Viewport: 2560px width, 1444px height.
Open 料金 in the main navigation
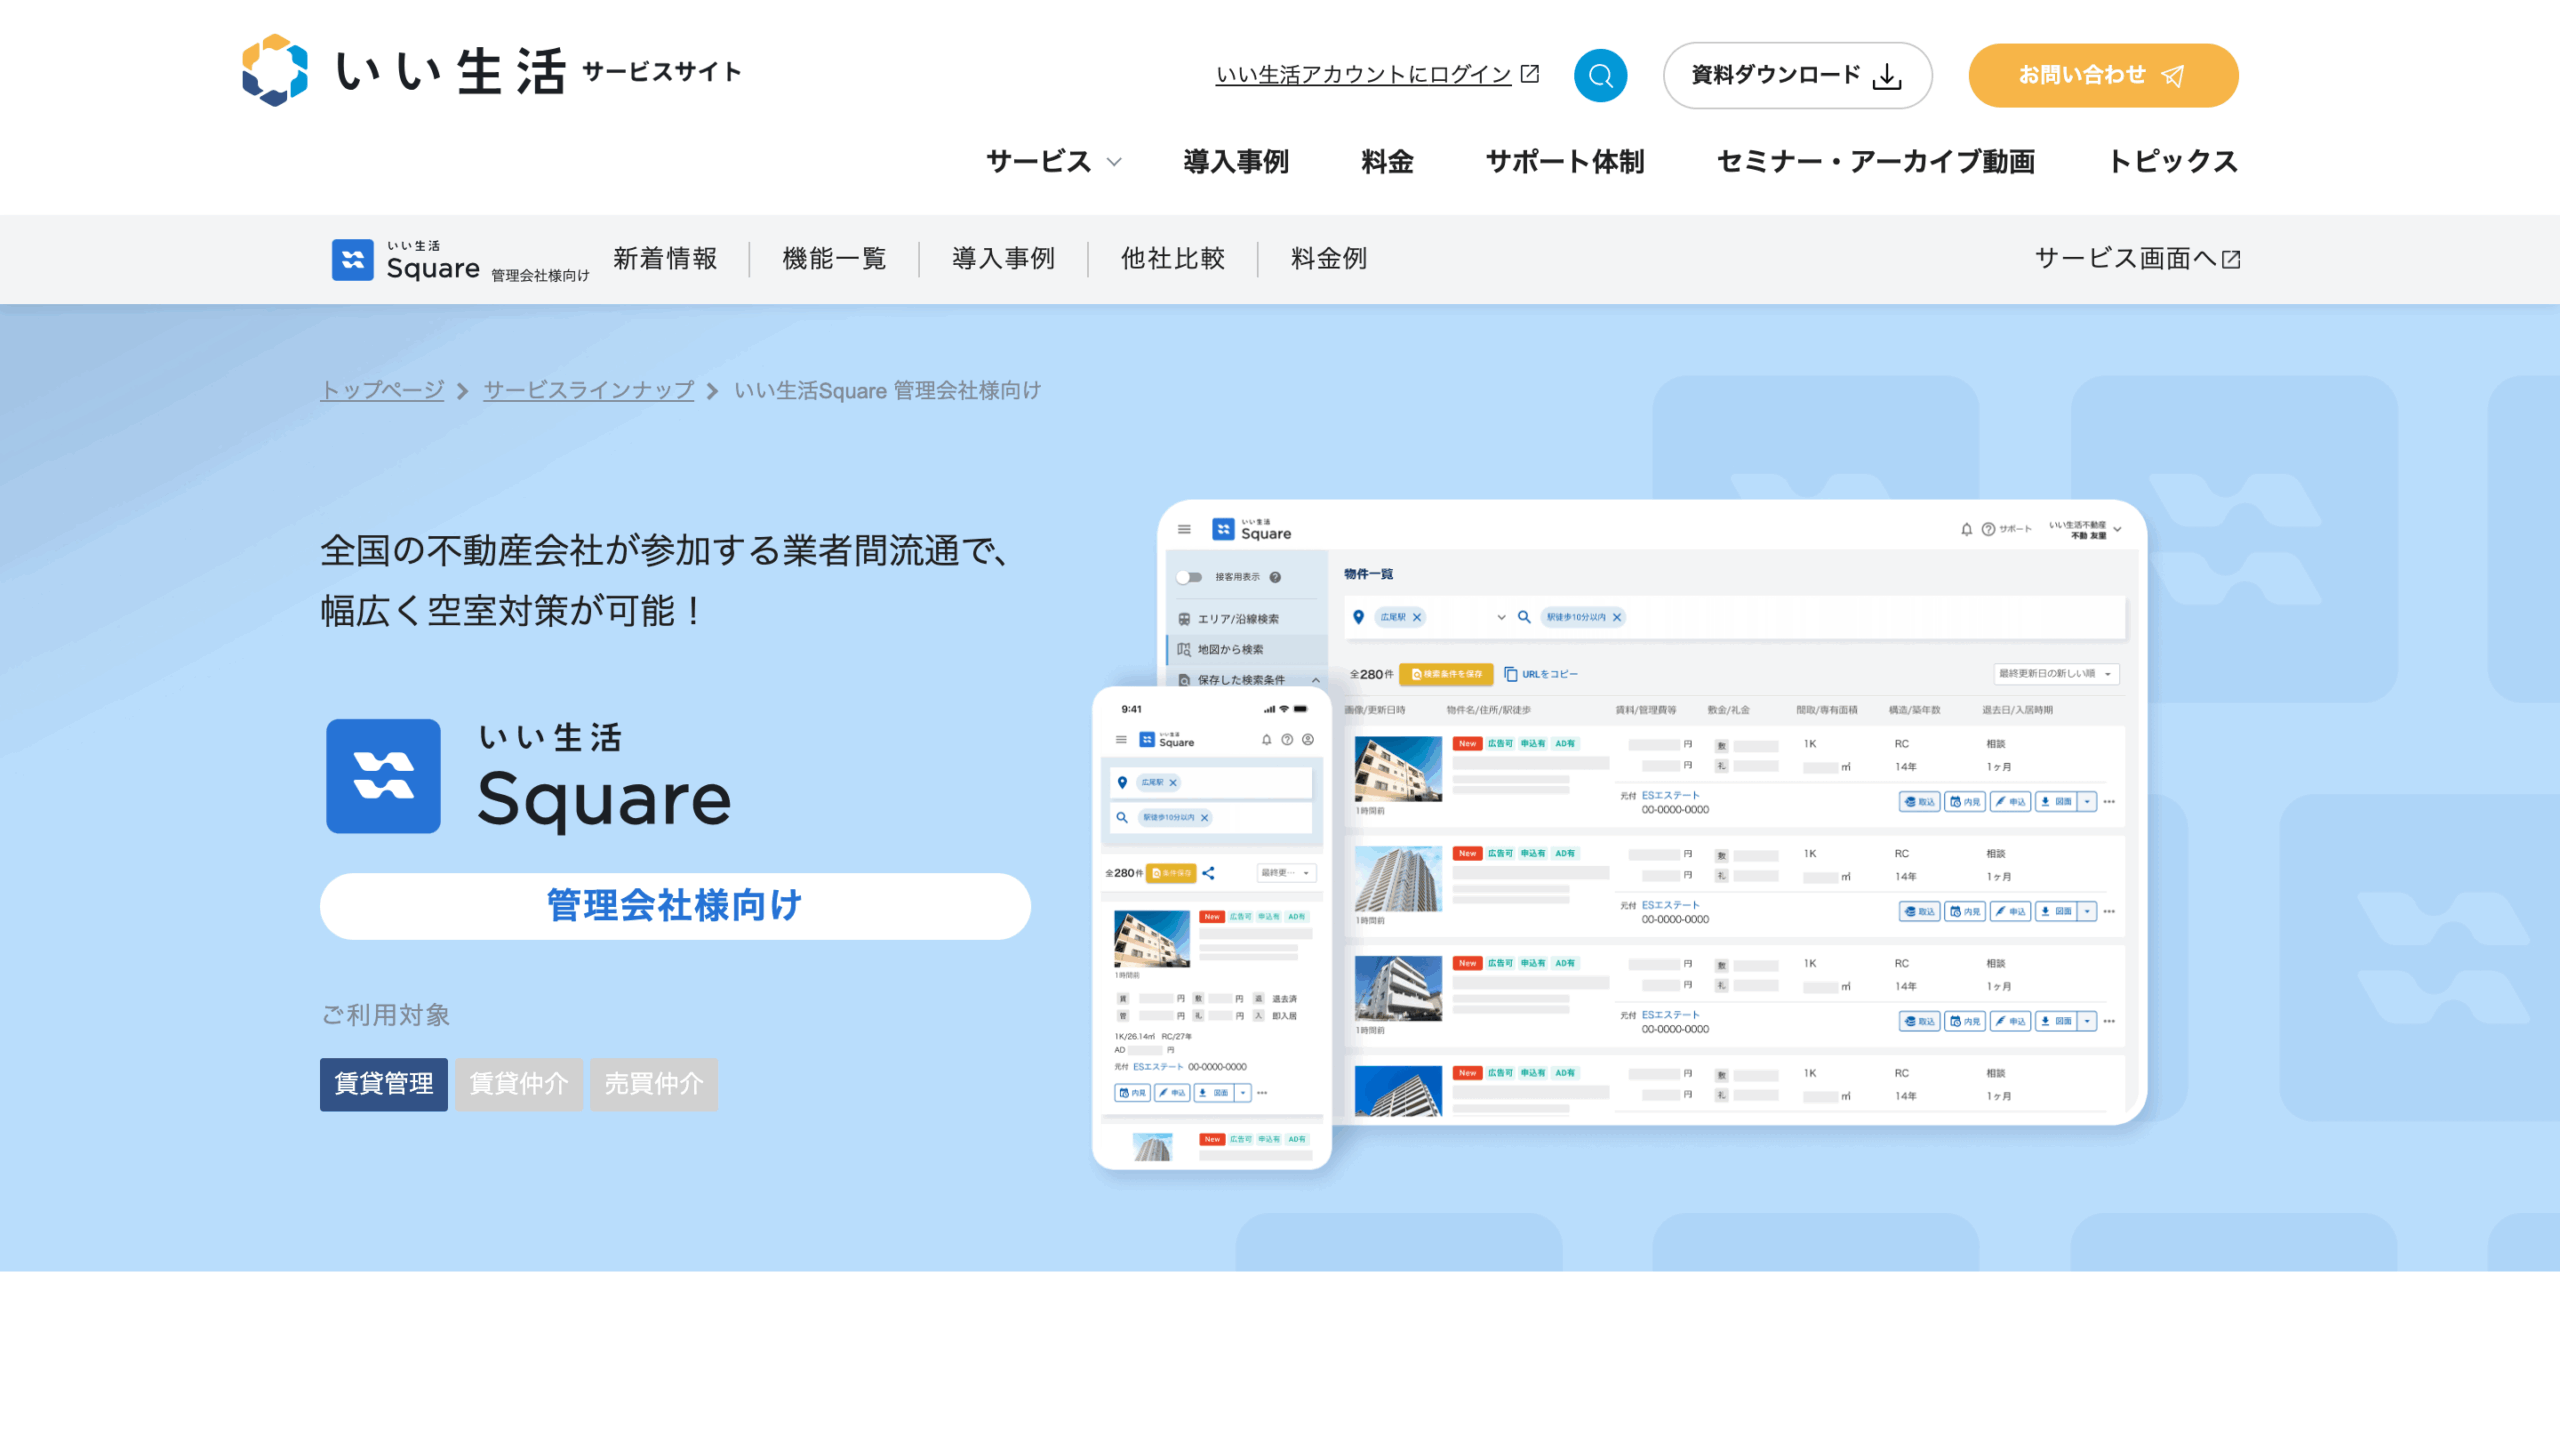[x=1387, y=161]
